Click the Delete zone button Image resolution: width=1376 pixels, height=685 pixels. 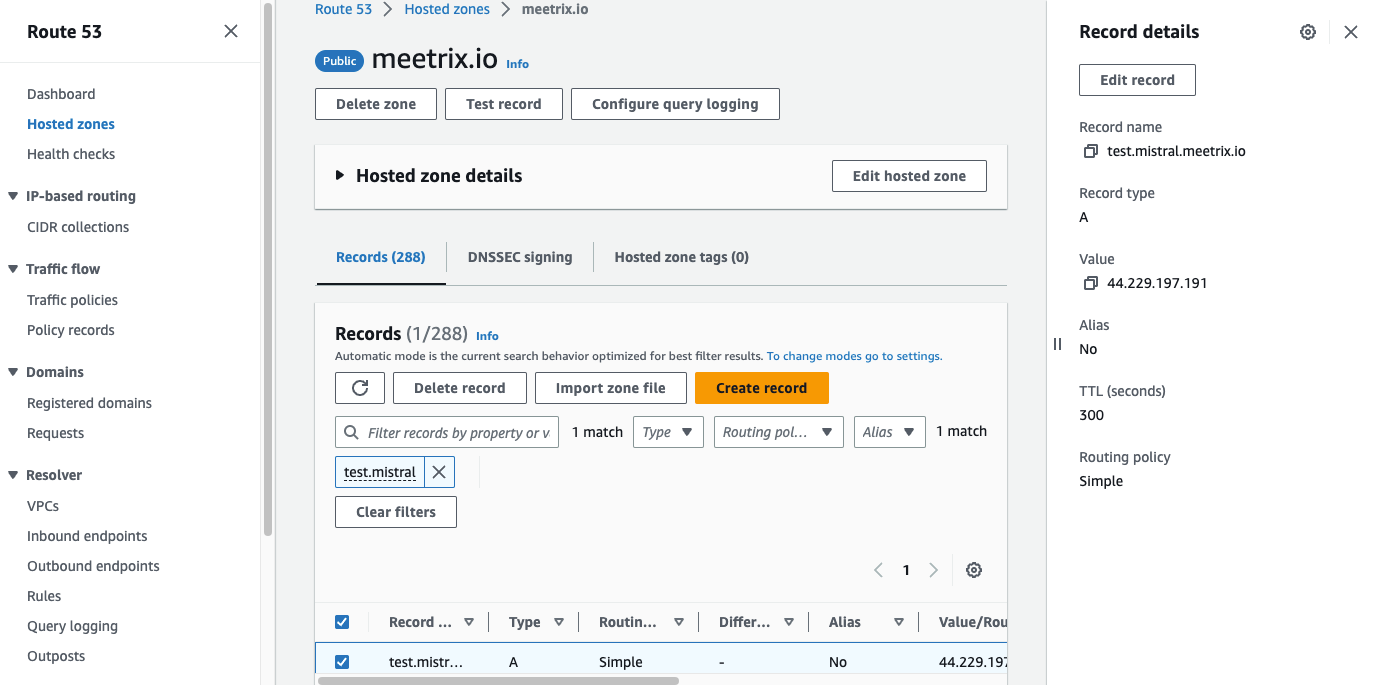(376, 104)
